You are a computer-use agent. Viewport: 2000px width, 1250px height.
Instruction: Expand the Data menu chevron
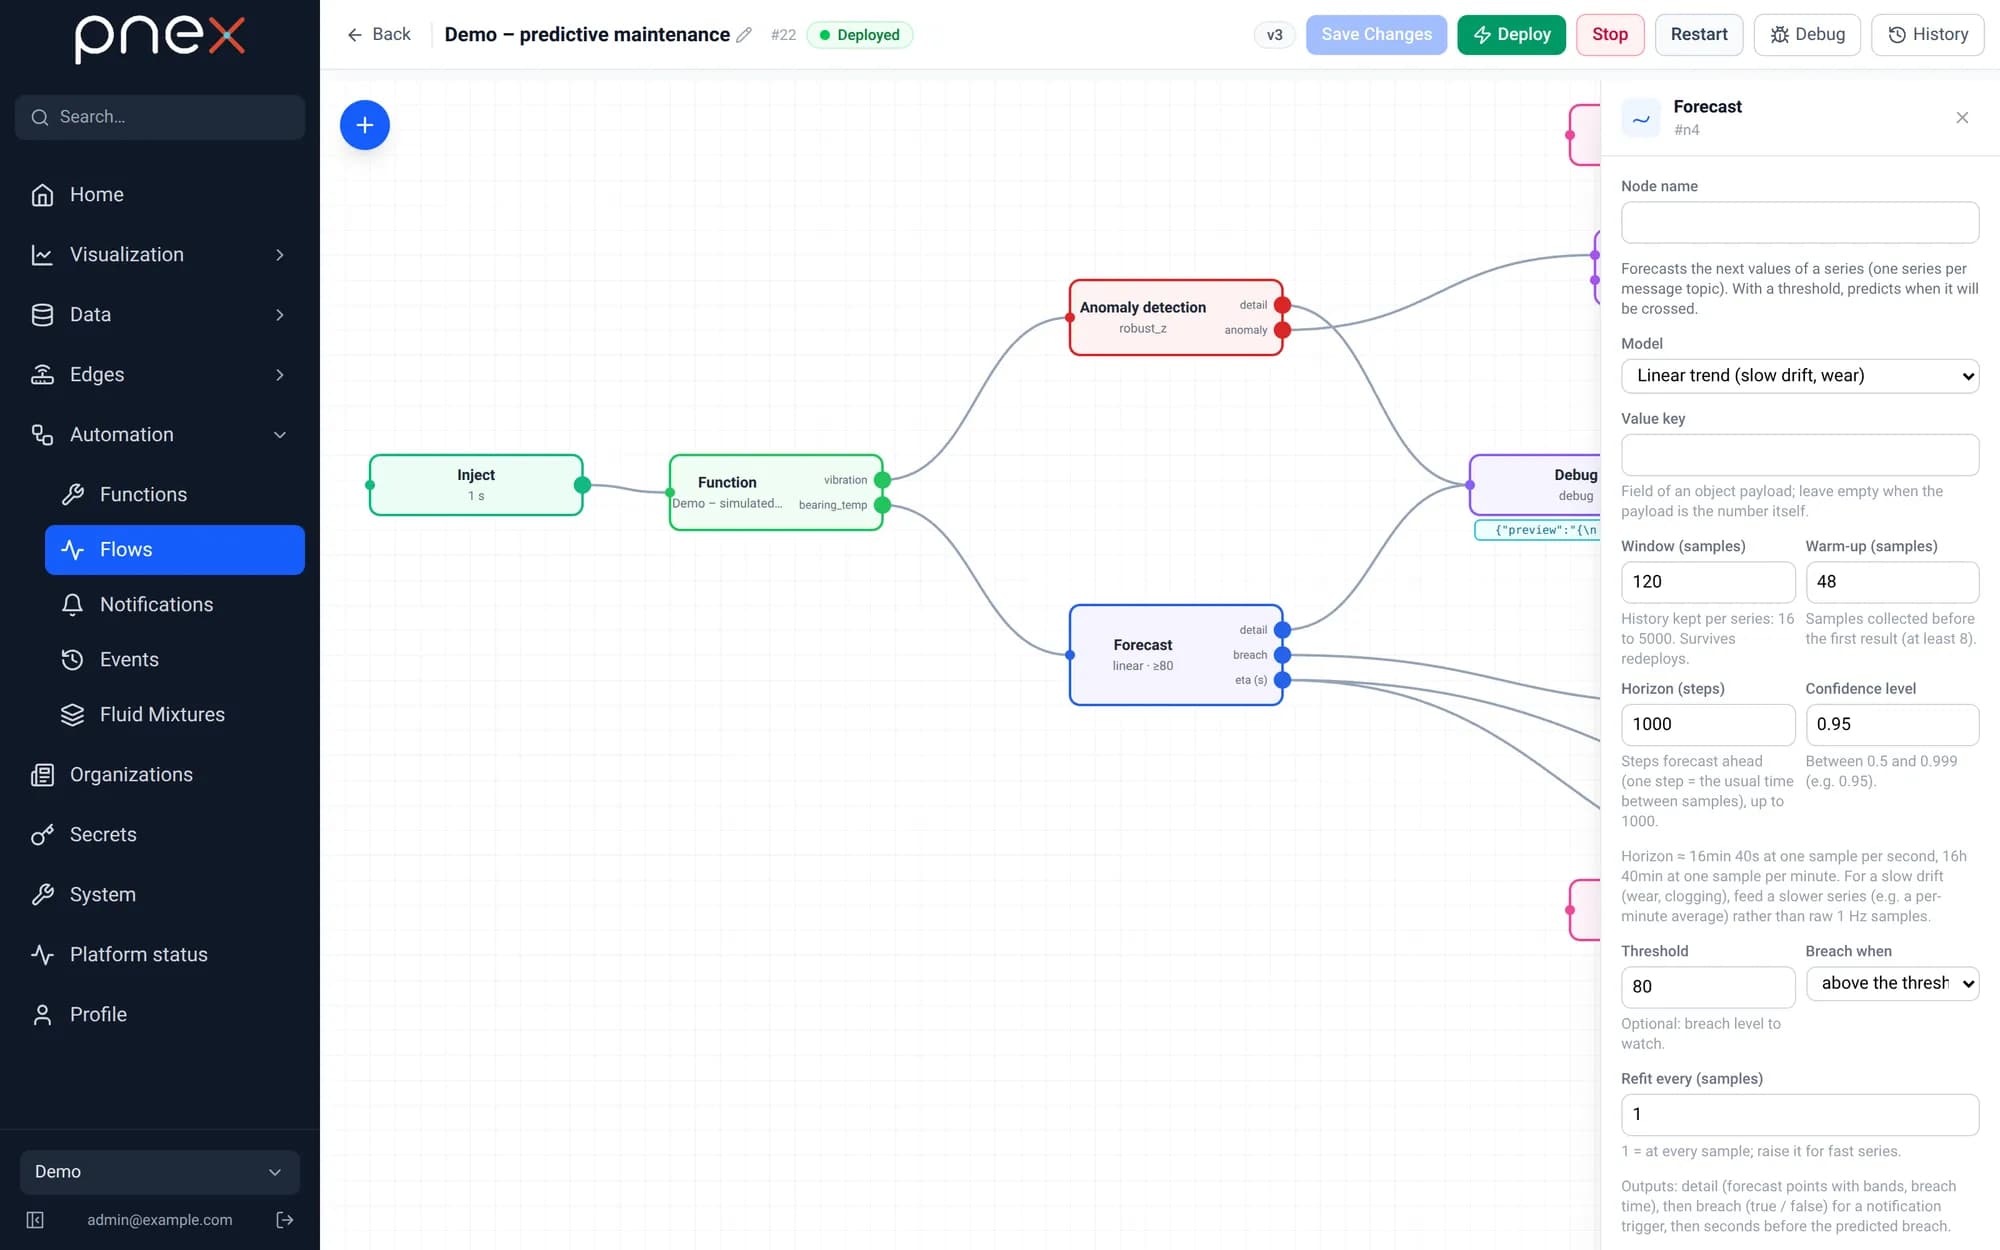point(280,315)
